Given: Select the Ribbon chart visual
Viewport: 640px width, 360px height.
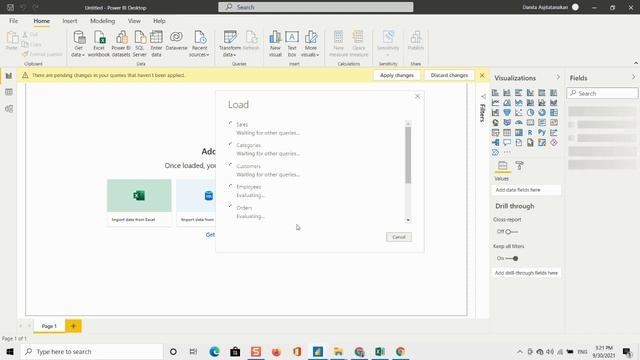Looking at the screenshot, I should coord(553,102).
